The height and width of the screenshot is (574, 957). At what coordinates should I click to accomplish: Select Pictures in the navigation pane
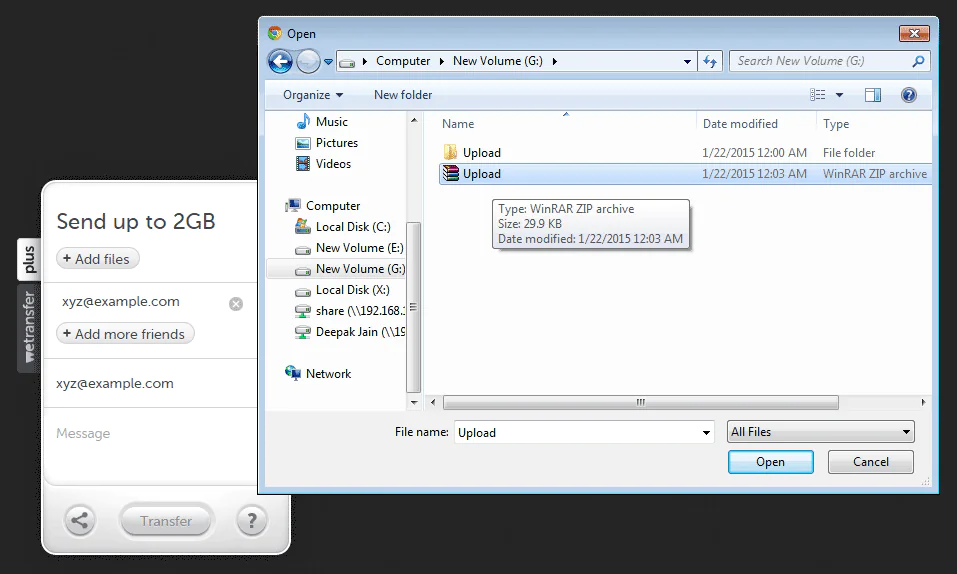[336, 143]
